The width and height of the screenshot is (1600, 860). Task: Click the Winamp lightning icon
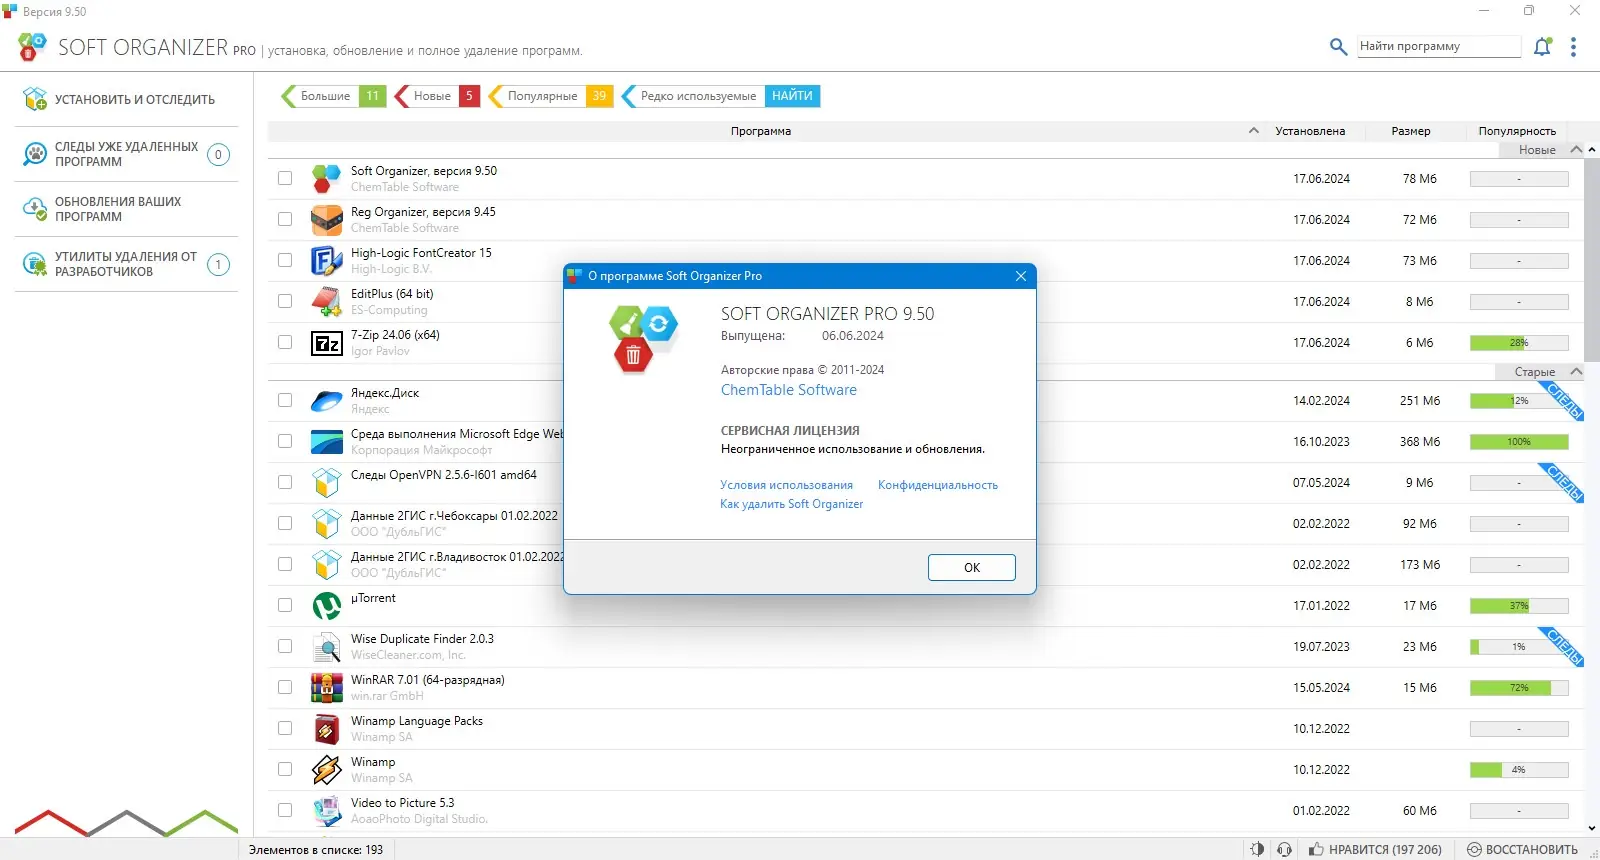pyautogui.click(x=327, y=770)
